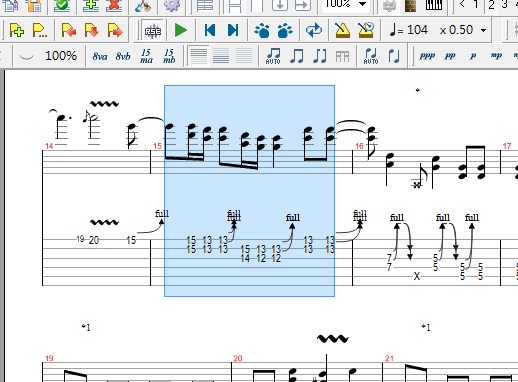Jump to the previous bar

click(x=210, y=31)
